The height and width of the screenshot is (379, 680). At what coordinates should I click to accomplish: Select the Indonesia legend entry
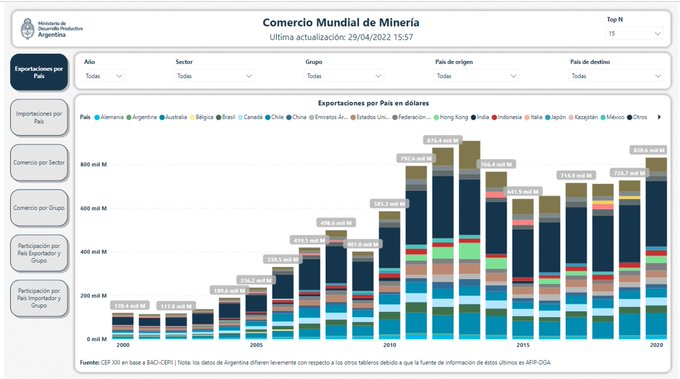coord(507,117)
